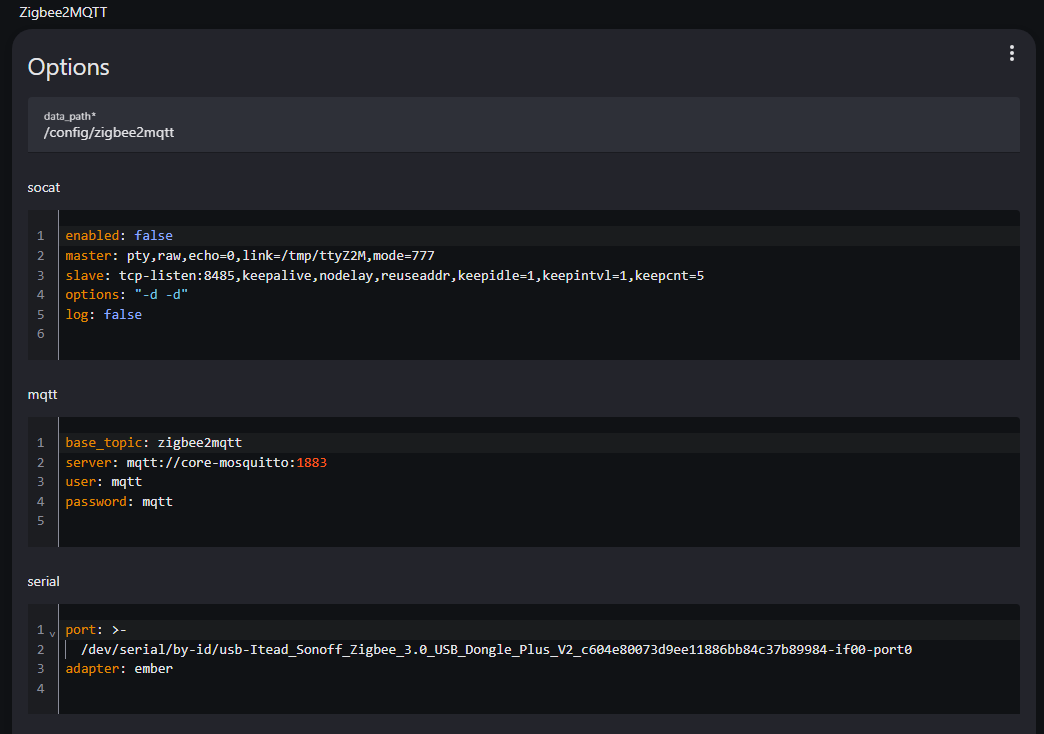Click the 'adapter: ember' line
The height and width of the screenshot is (734, 1044).
(x=119, y=669)
